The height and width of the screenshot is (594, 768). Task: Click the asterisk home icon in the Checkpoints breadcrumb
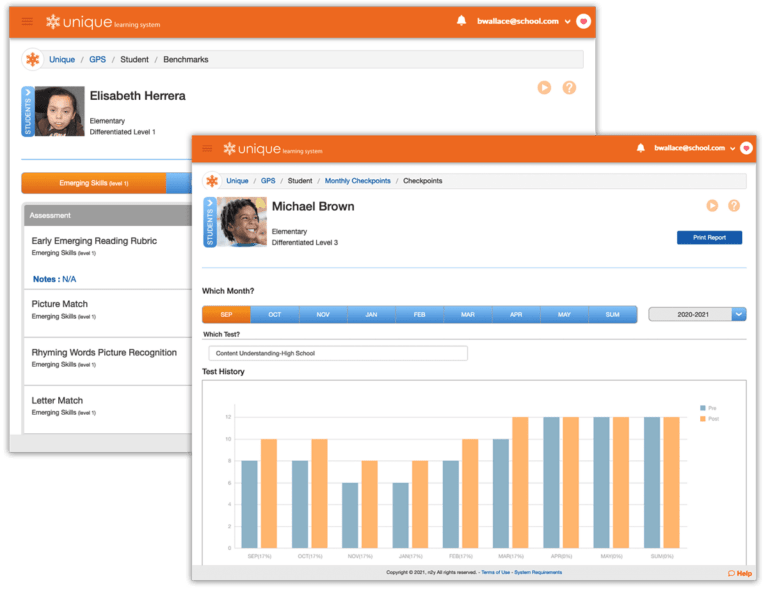(x=211, y=181)
